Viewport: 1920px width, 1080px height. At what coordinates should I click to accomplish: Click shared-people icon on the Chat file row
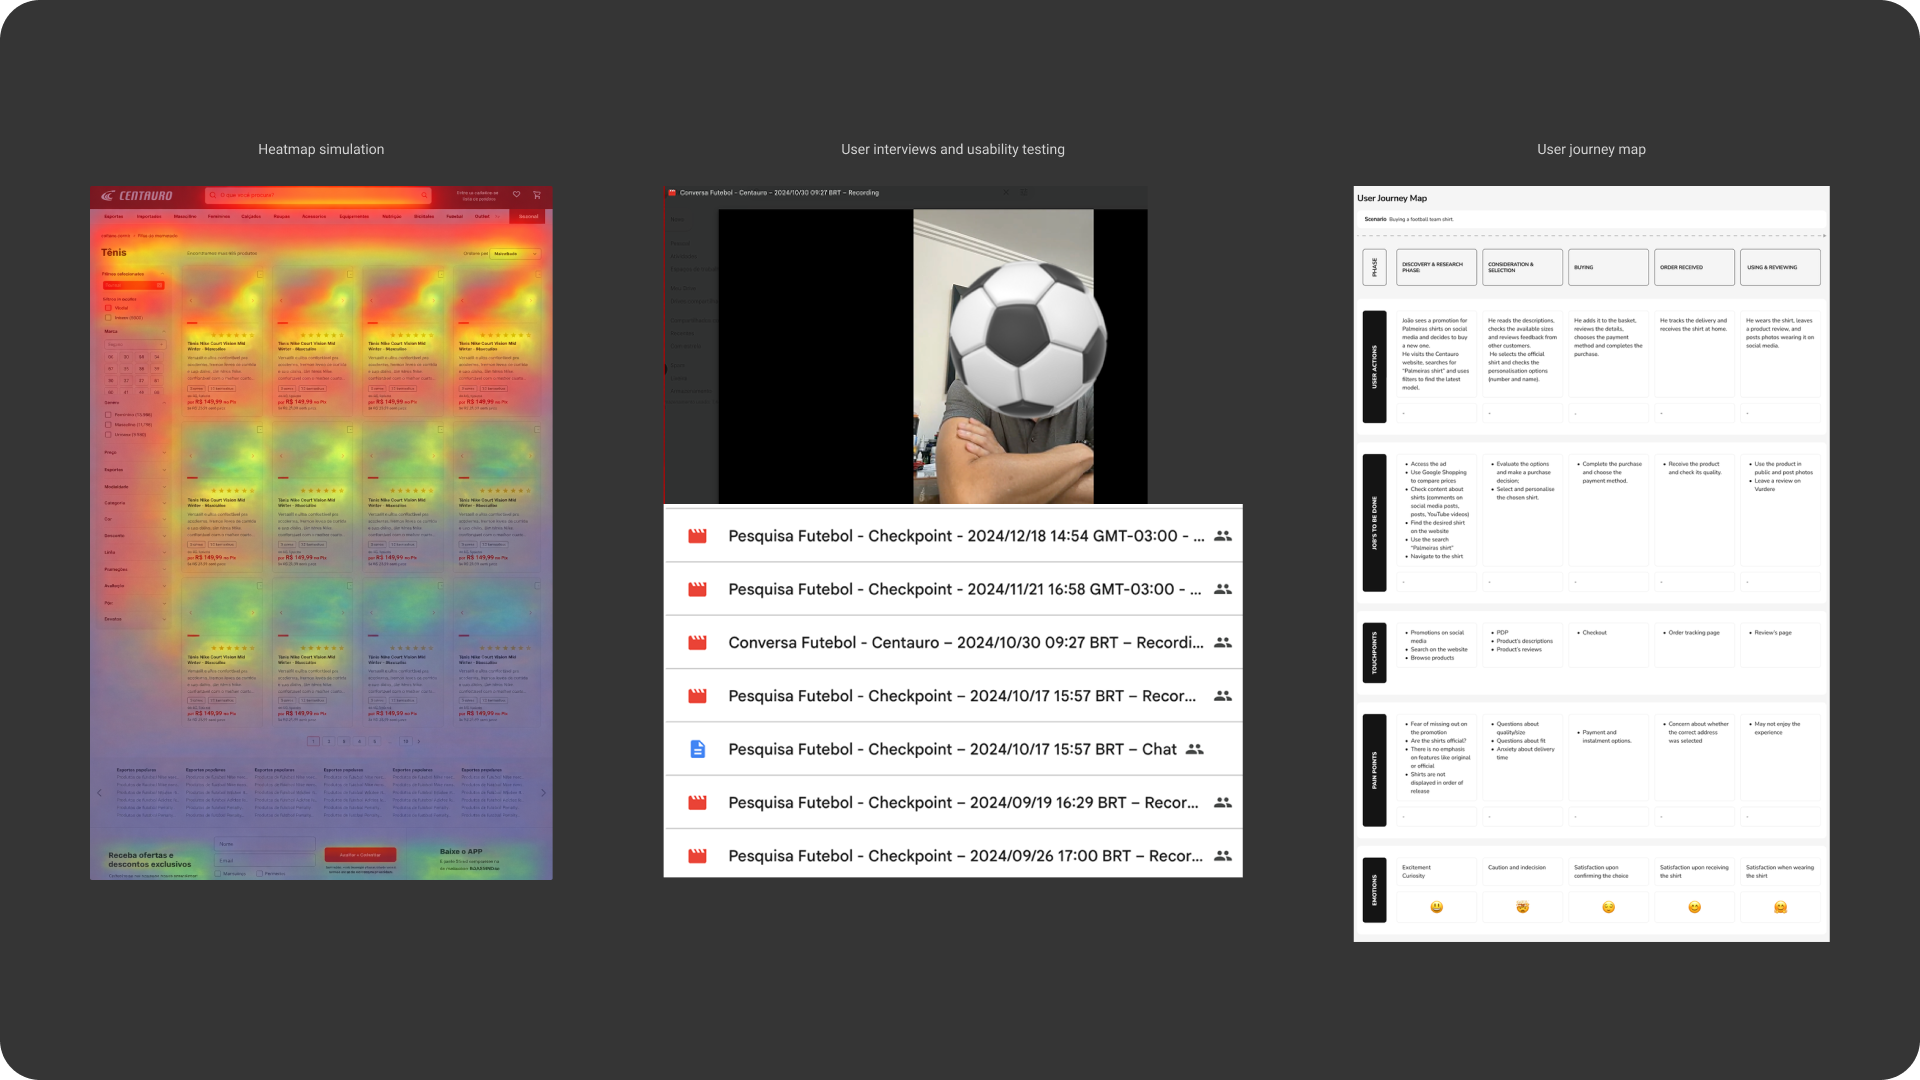(x=1194, y=749)
